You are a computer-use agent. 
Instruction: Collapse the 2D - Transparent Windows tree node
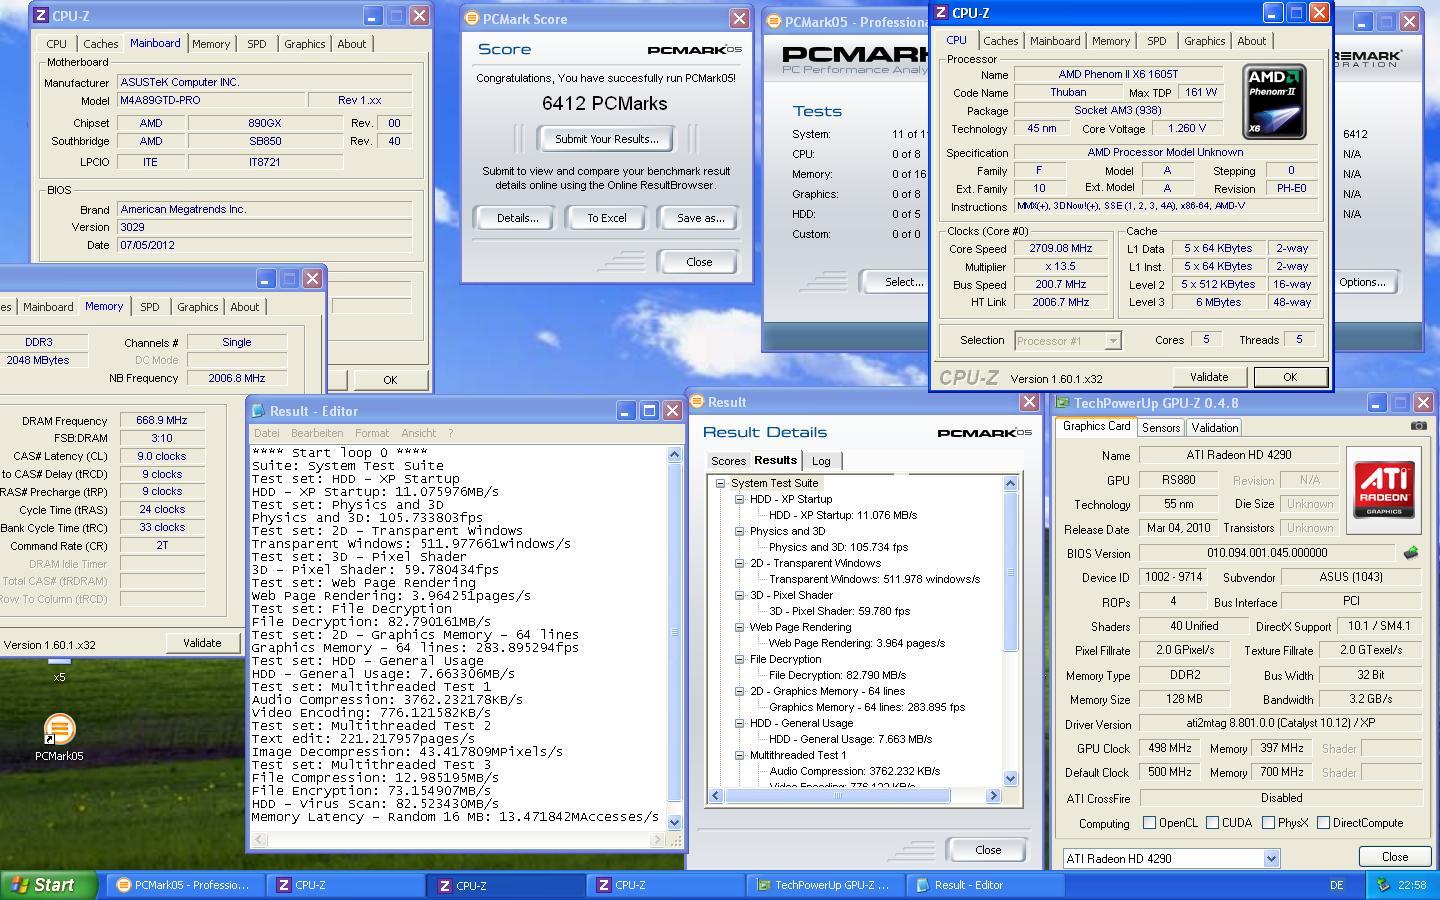[x=739, y=563]
